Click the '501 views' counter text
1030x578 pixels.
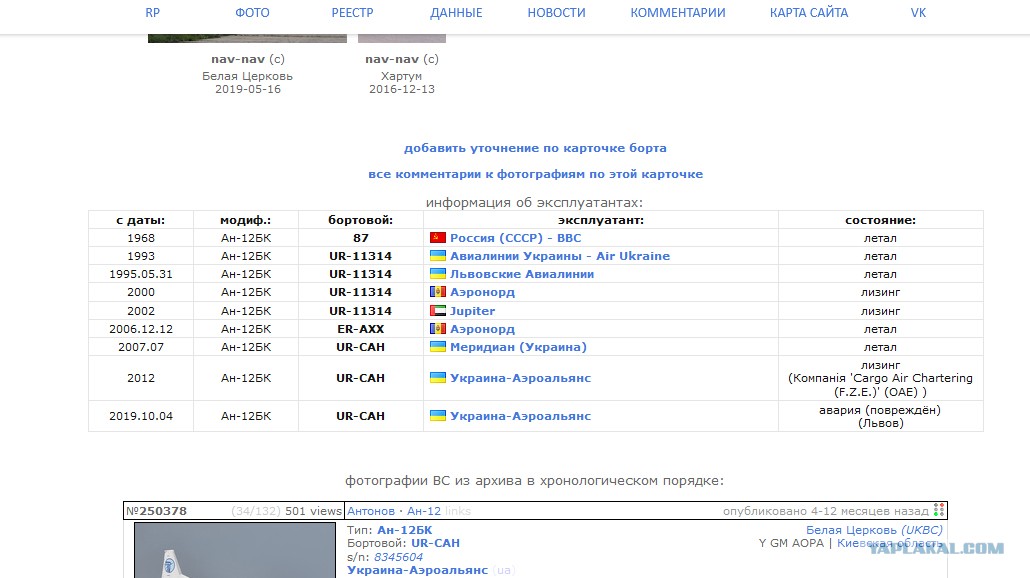313,511
